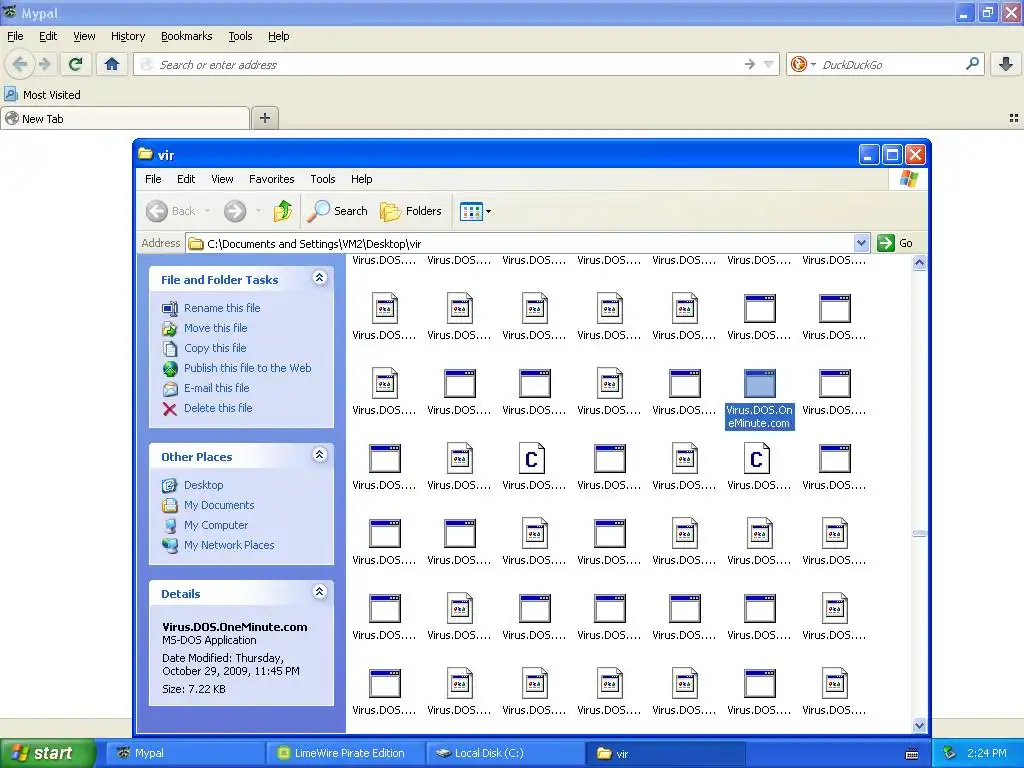Click the Explorer Back button
The height and width of the screenshot is (768, 1024).
[x=170, y=211]
